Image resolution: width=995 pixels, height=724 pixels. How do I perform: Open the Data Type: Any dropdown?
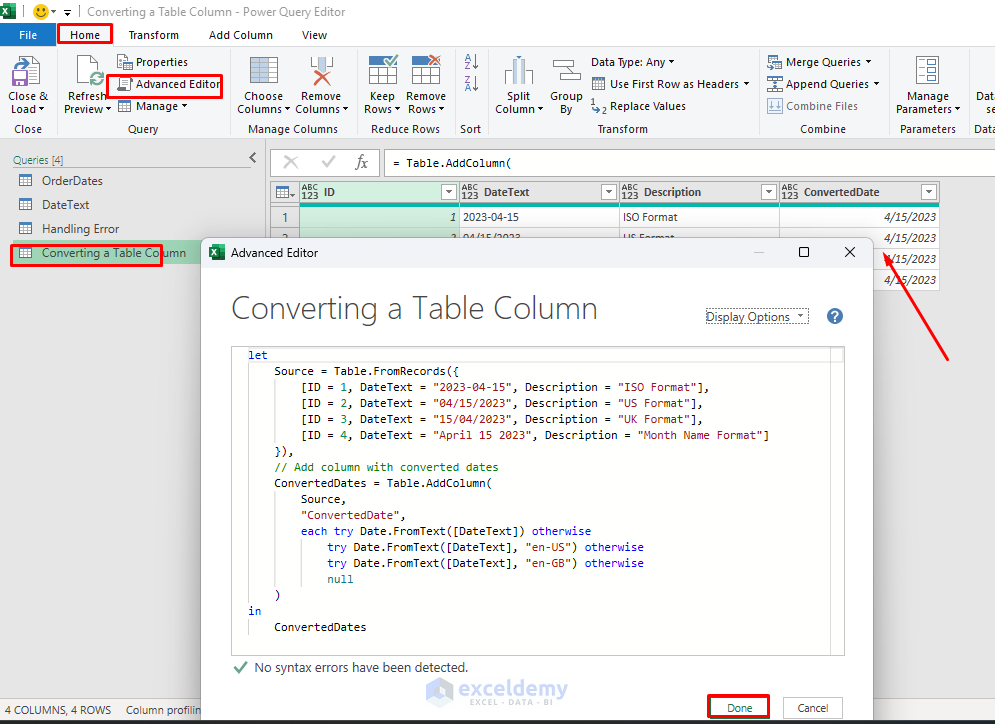coord(633,62)
